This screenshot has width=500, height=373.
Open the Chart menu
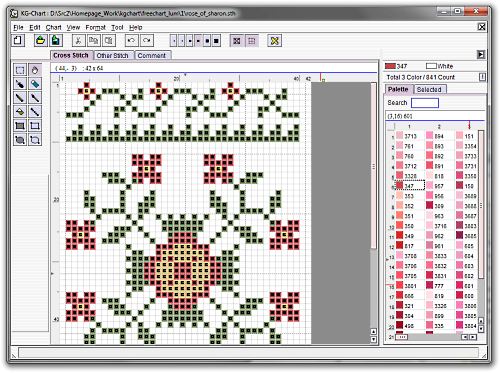tap(53, 27)
